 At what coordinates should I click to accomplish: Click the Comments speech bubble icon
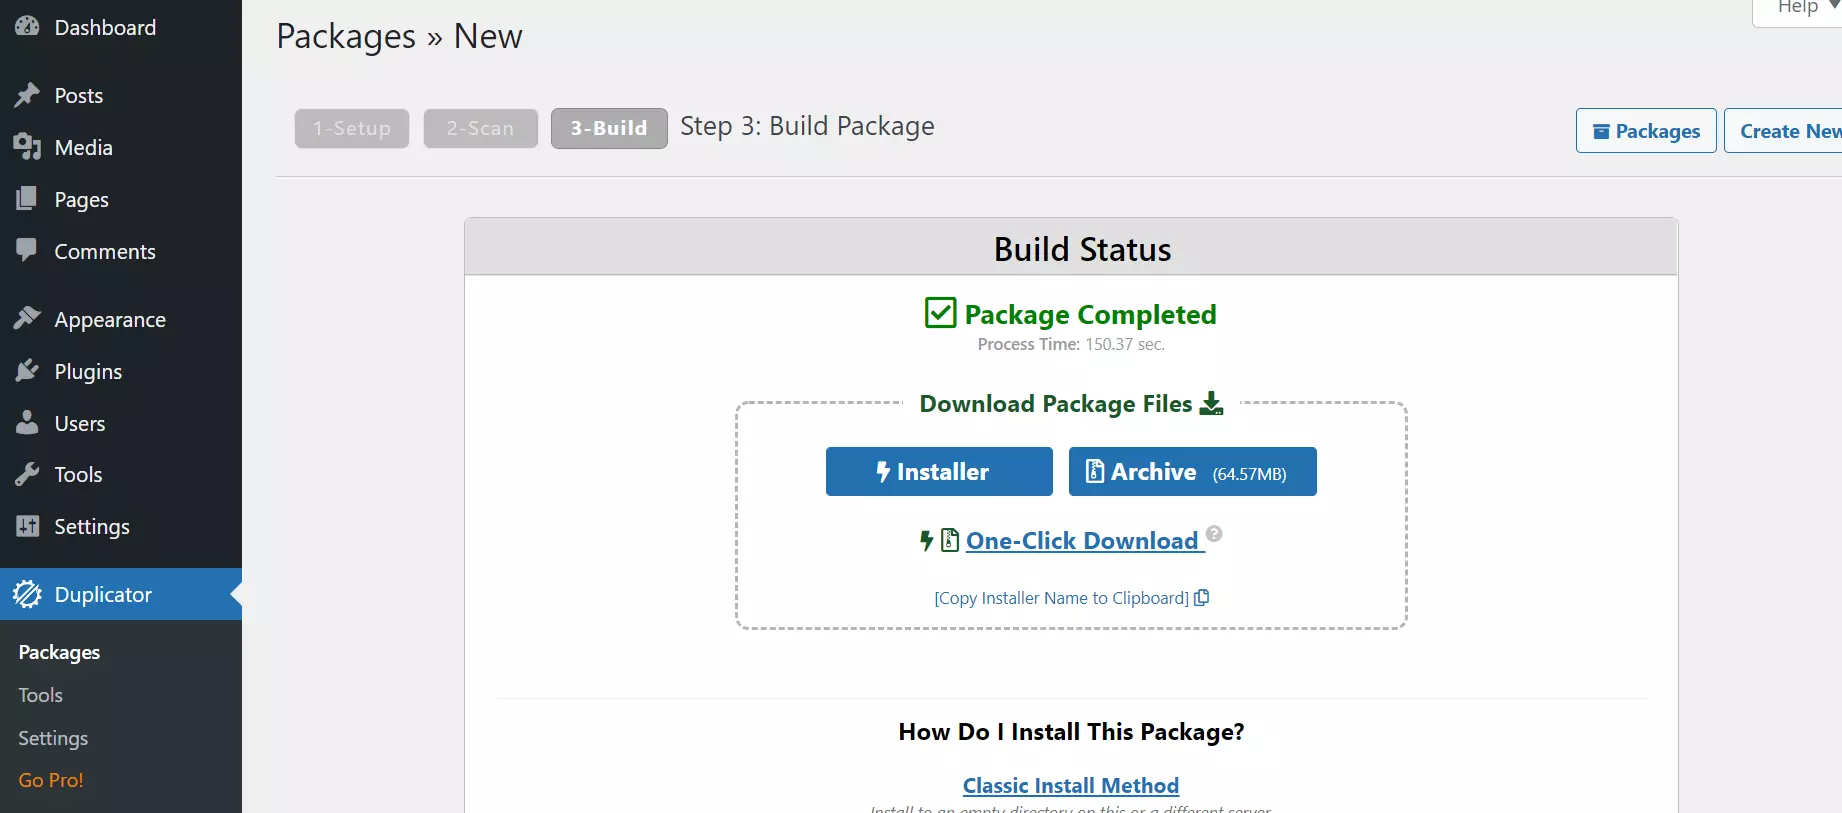pyautogui.click(x=27, y=251)
